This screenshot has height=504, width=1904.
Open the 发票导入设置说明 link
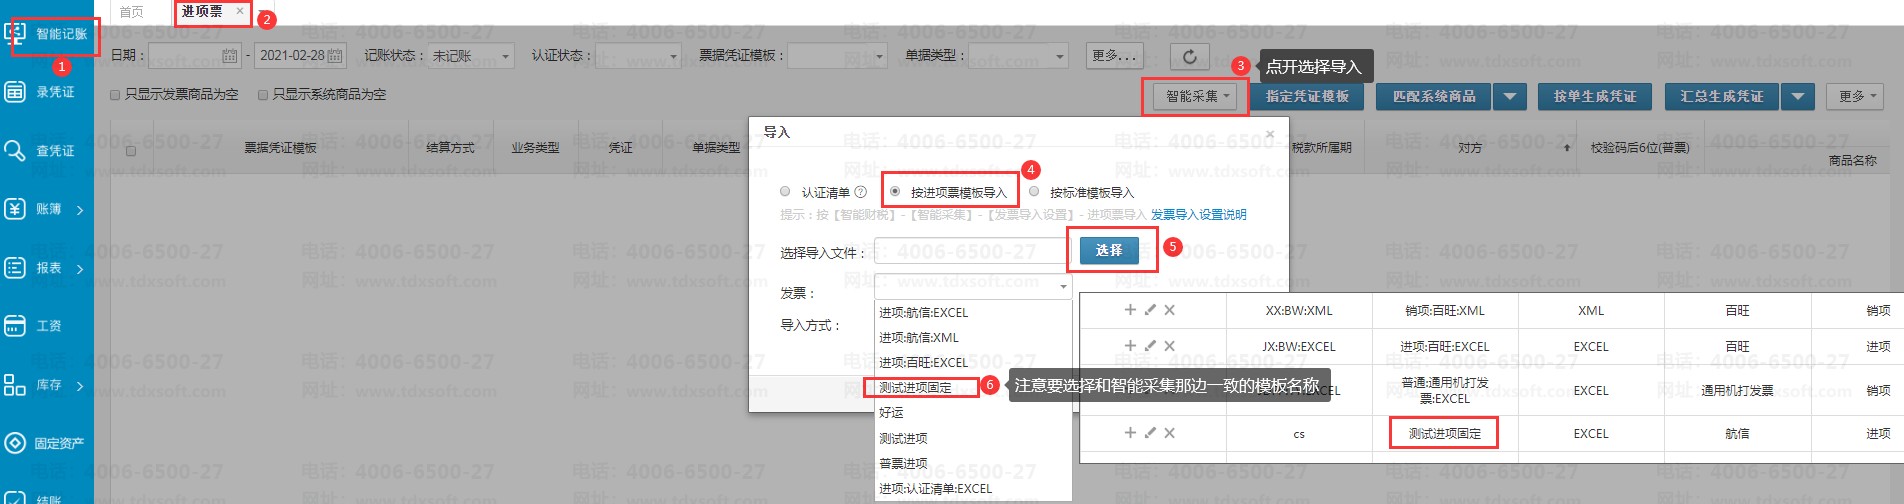1198,215
